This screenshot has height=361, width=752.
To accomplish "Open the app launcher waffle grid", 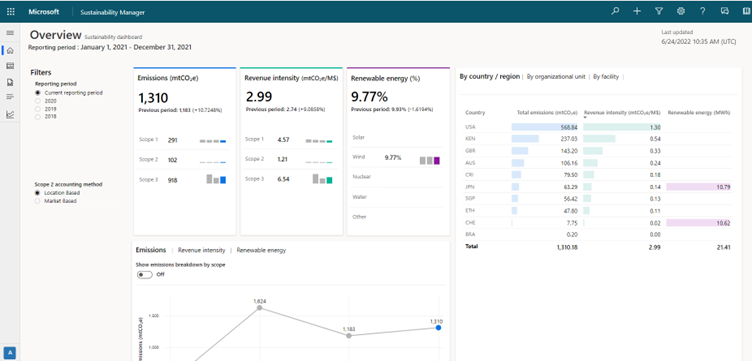I will point(11,12).
